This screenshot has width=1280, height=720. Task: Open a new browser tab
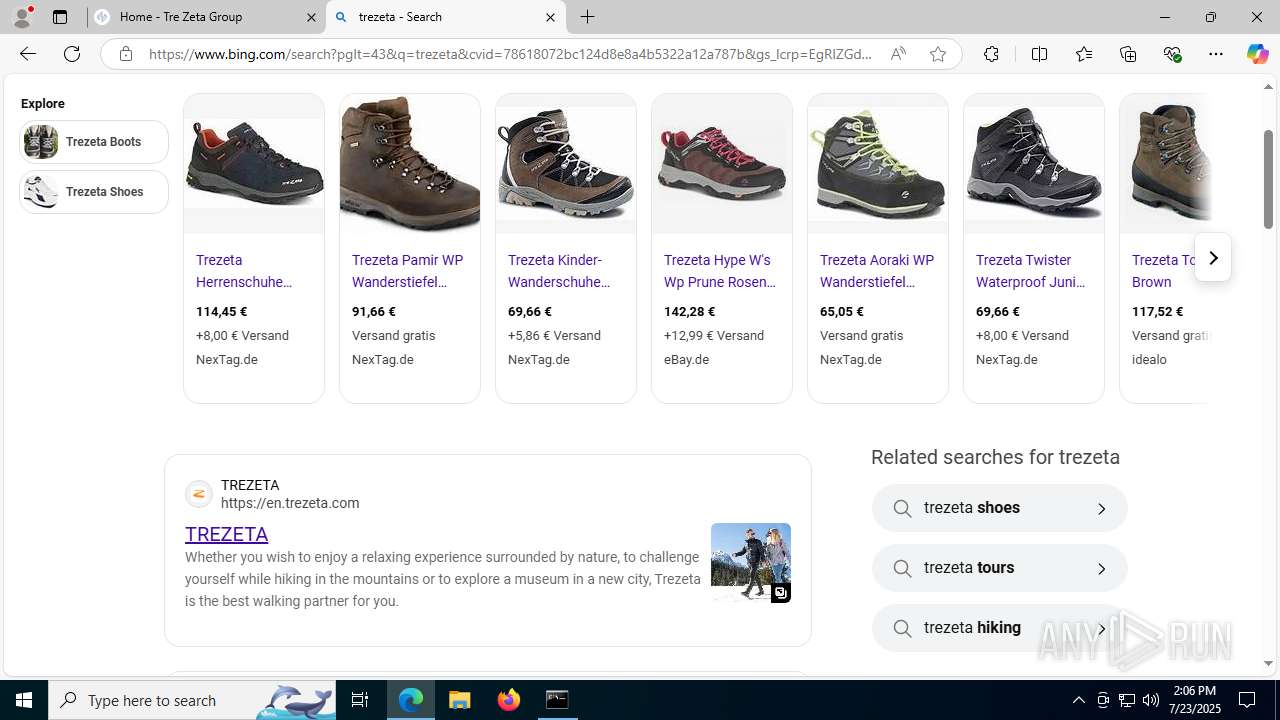click(588, 17)
